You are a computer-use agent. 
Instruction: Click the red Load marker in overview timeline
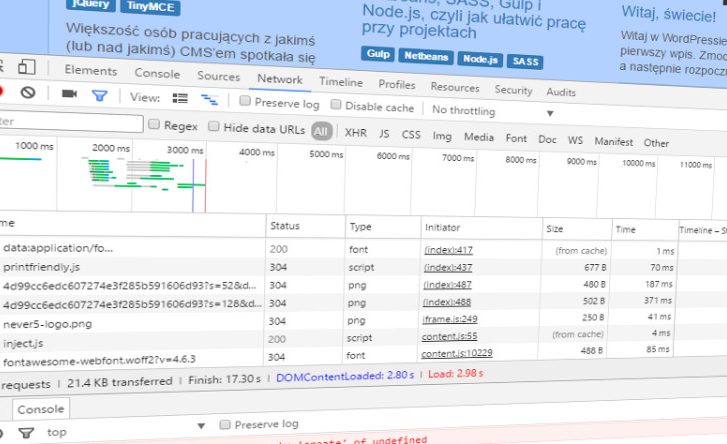[x=205, y=185]
